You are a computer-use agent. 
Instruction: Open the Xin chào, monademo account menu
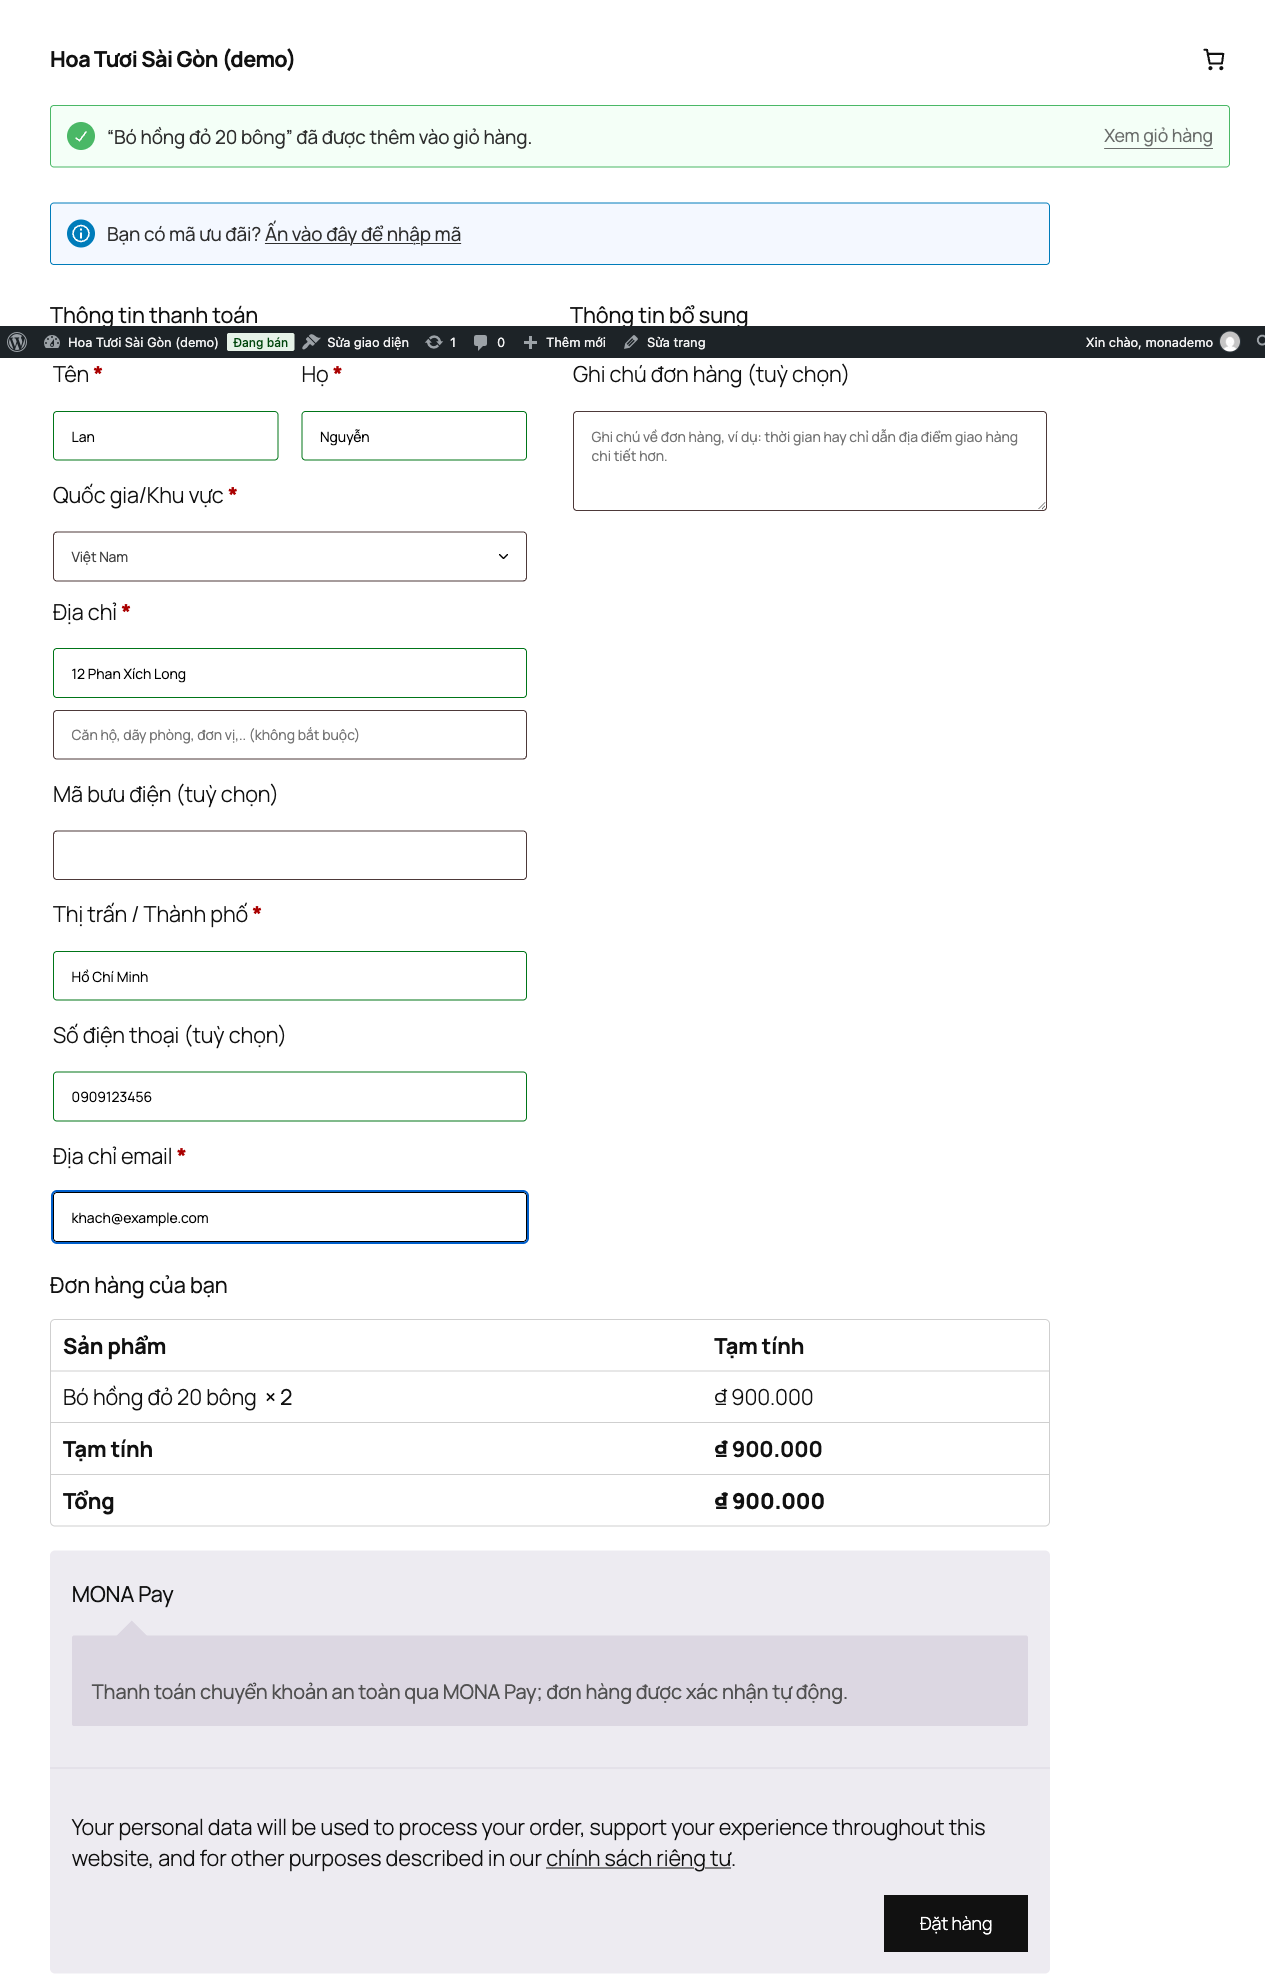click(1162, 342)
